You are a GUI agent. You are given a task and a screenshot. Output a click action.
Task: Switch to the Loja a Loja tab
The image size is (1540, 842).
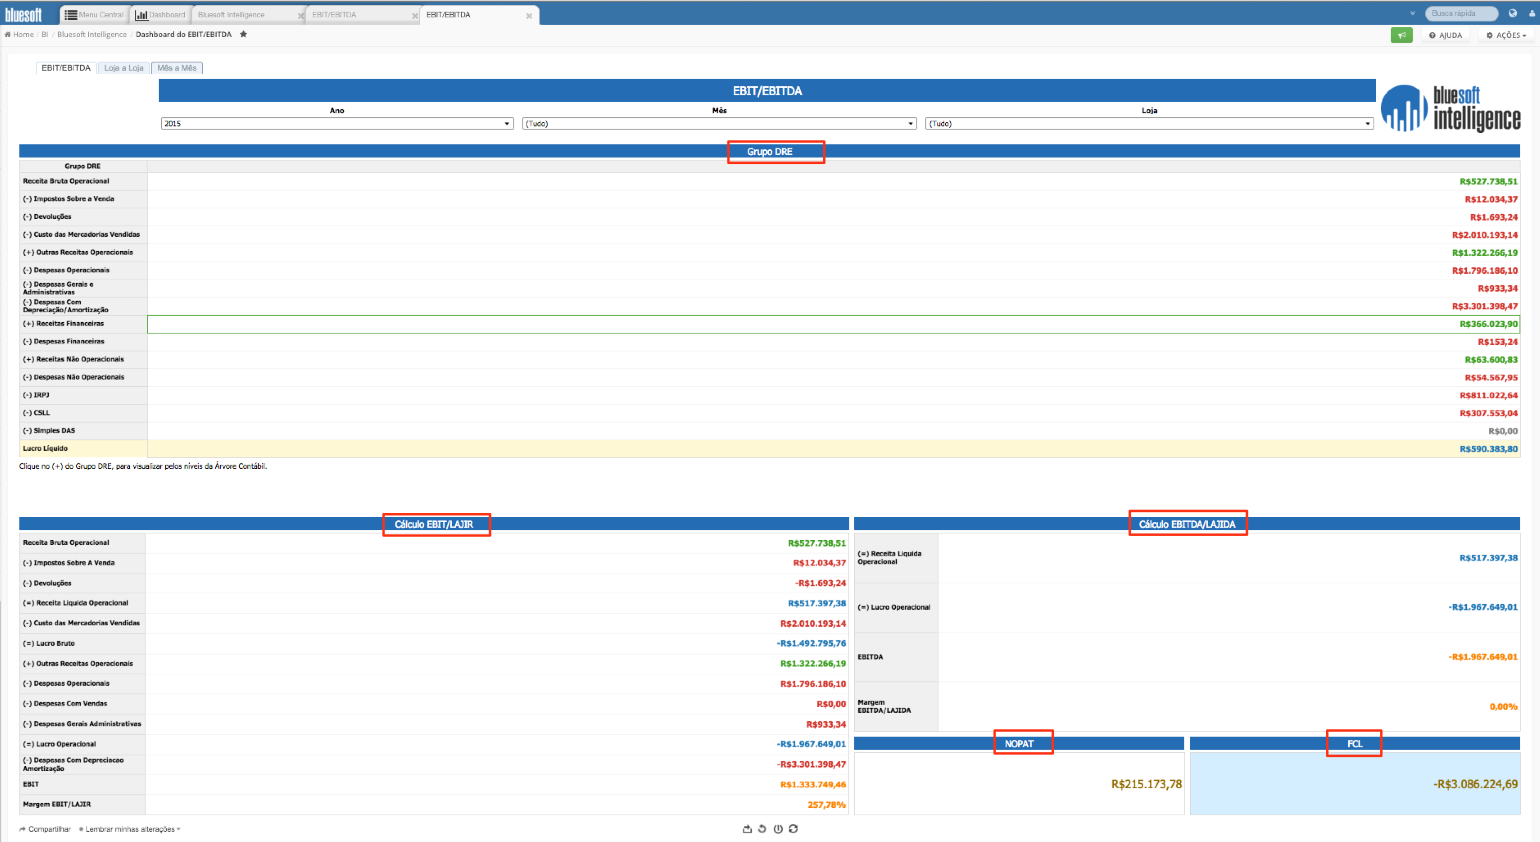click(122, 68)
